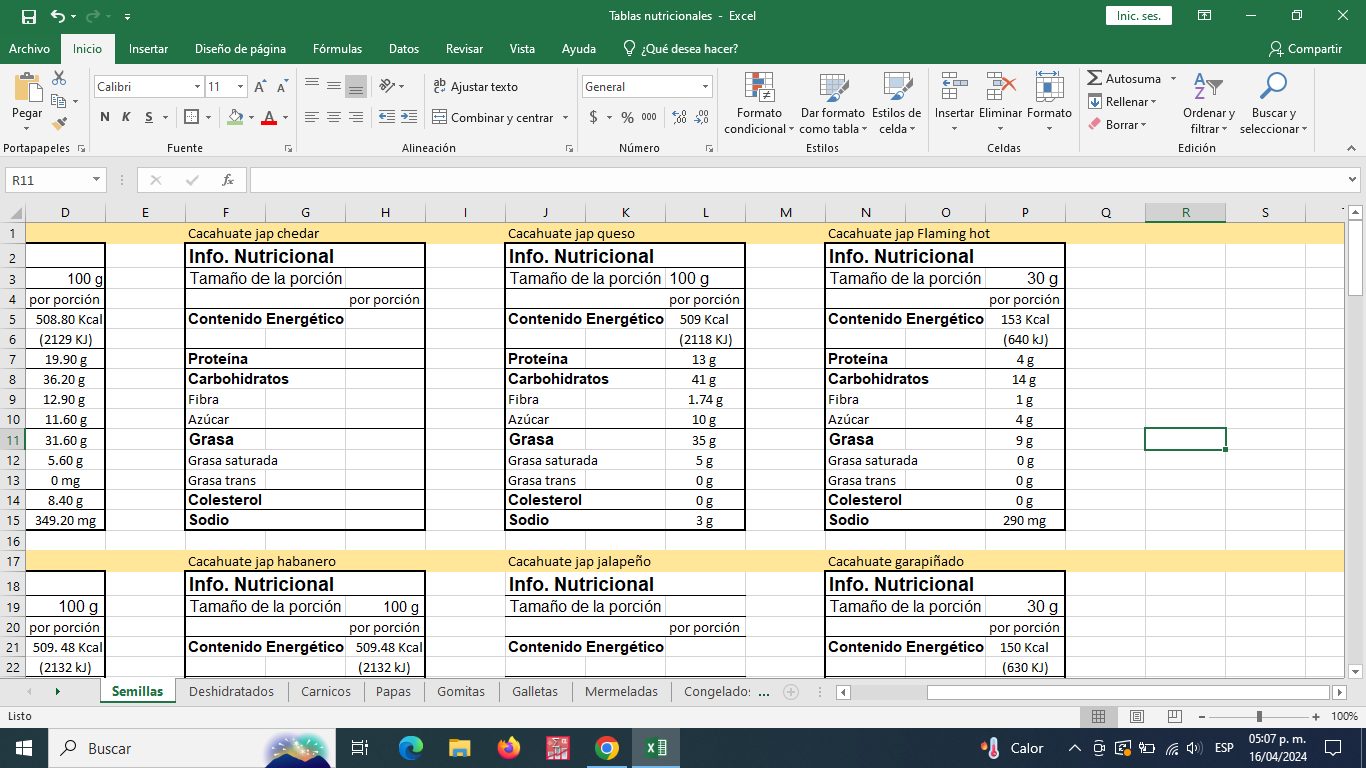Image resolution: width=1366 pixels, height=768 pixels.
Task: Click the Insertar cells icon
Action: [x=954, y=87]
